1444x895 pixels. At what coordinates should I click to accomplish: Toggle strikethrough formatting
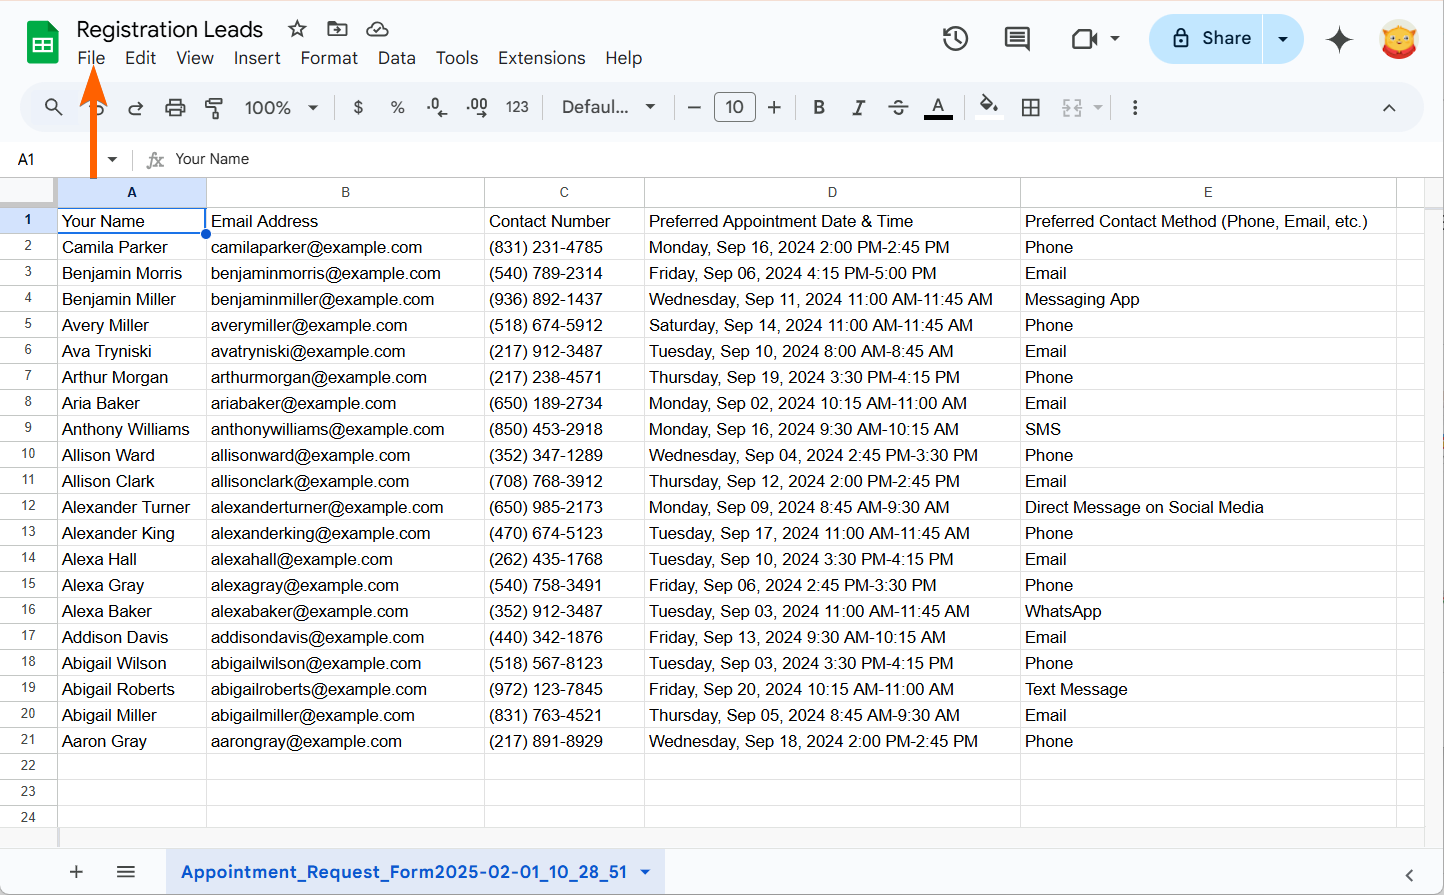pyautogui.click(x=898, y=108)
